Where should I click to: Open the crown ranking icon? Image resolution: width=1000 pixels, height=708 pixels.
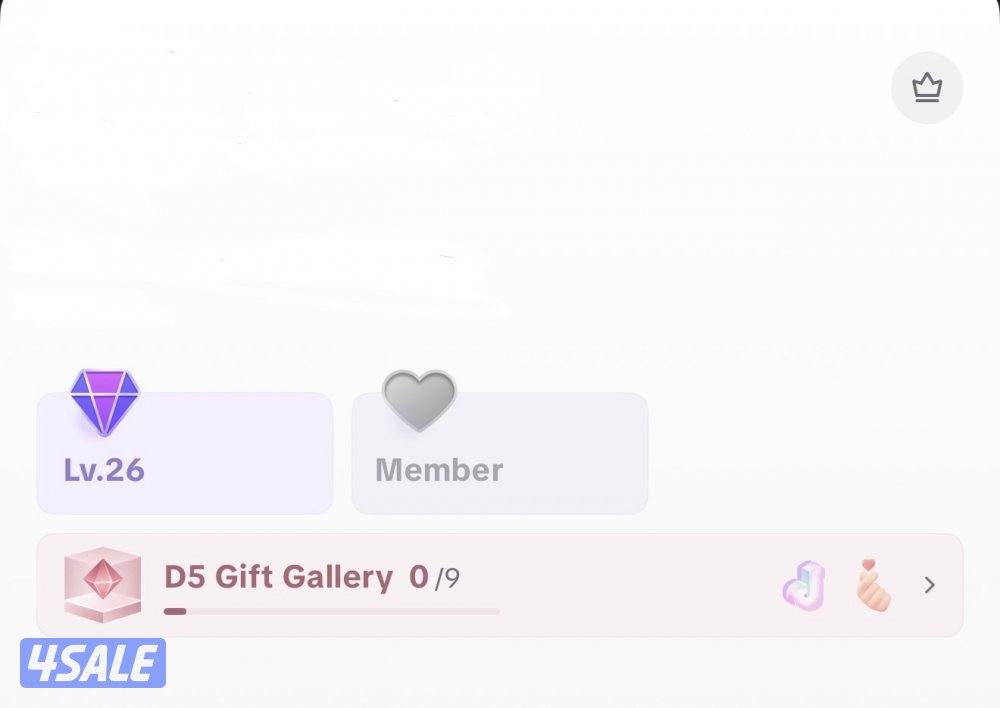tap(927, 88)
